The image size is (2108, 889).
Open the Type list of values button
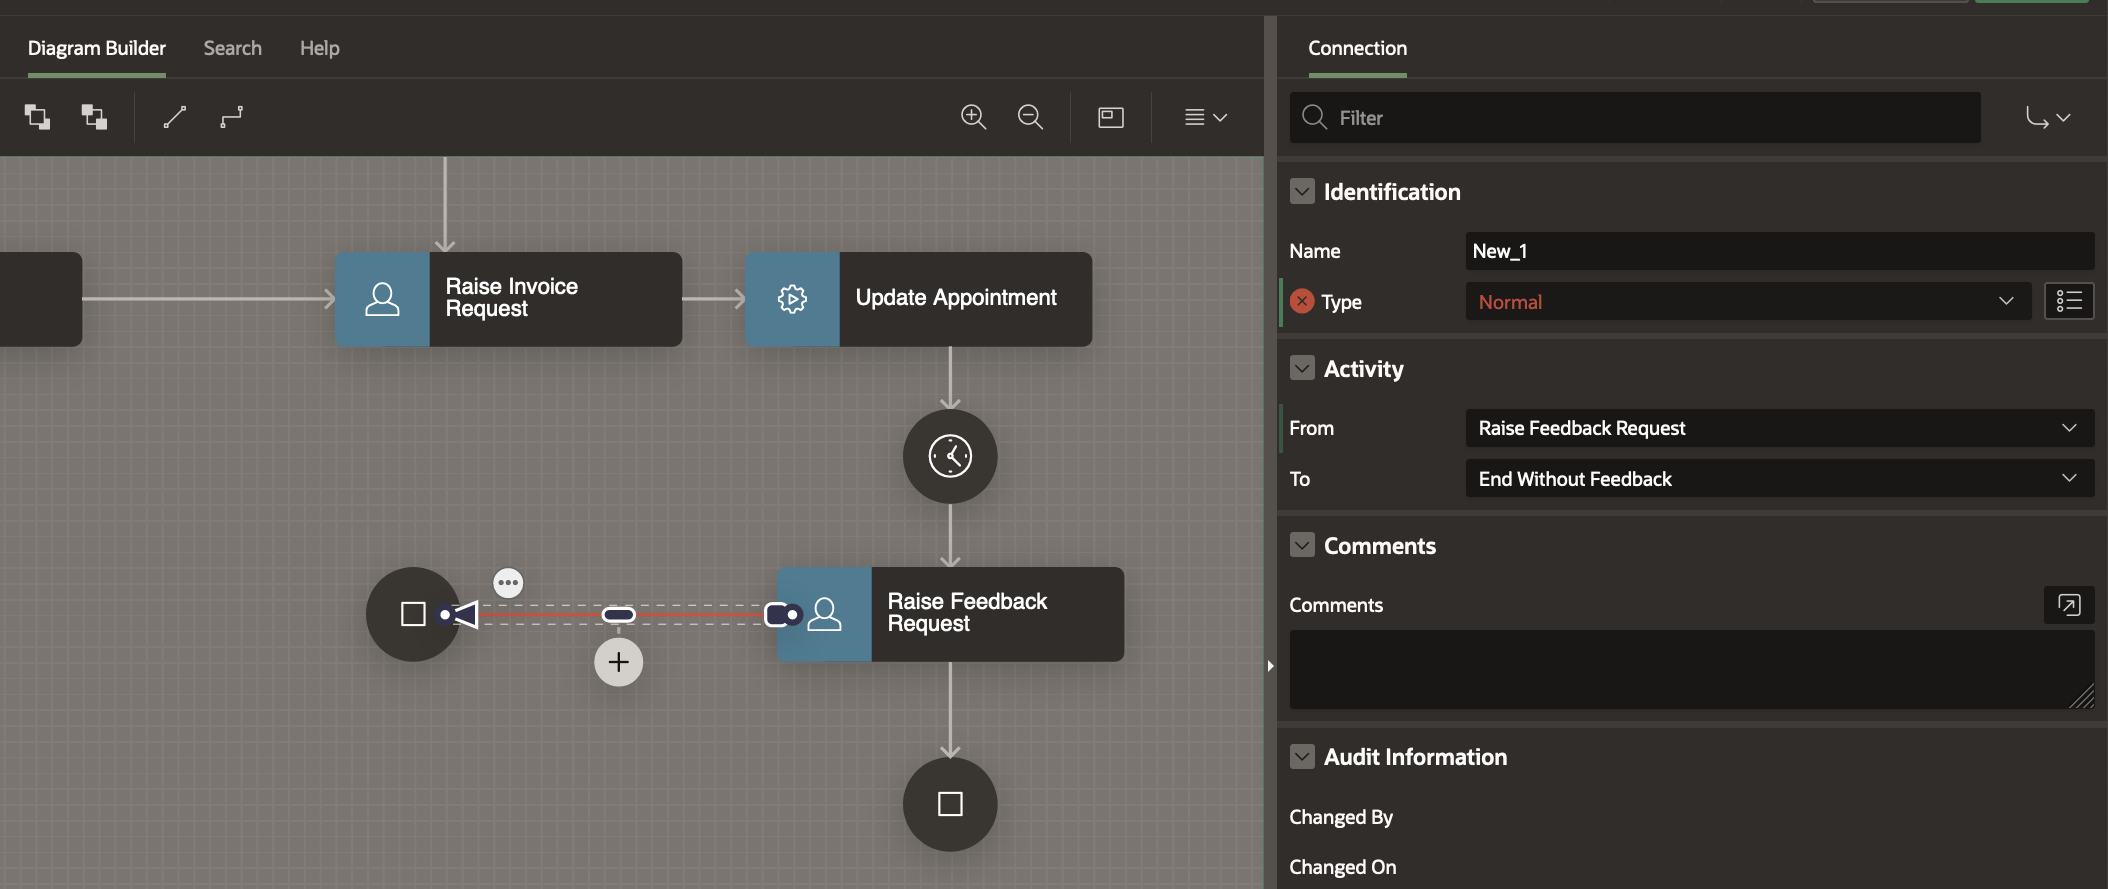(2069, 301)
